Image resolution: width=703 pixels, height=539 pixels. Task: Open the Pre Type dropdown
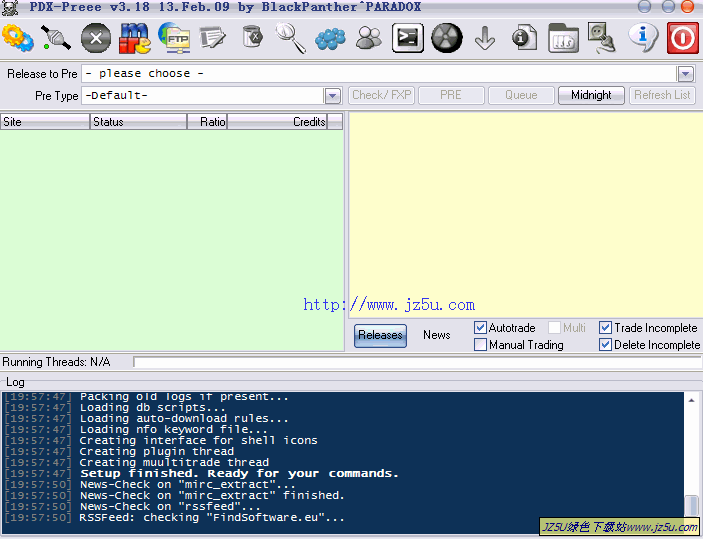333,96
